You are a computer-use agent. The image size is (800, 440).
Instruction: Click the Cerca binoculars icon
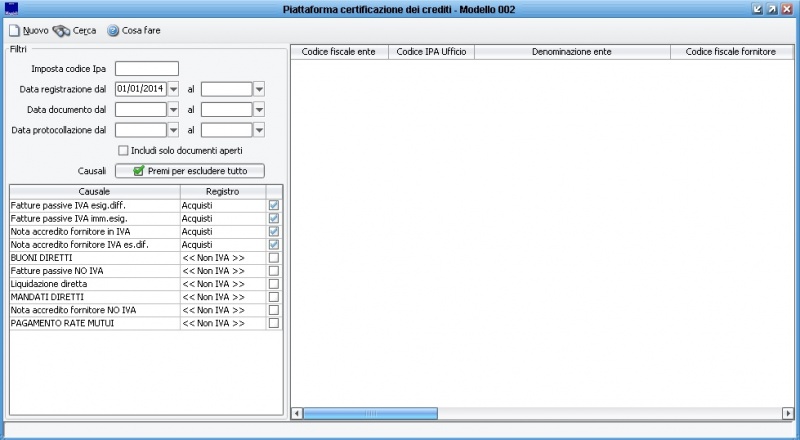click(61, 31)
